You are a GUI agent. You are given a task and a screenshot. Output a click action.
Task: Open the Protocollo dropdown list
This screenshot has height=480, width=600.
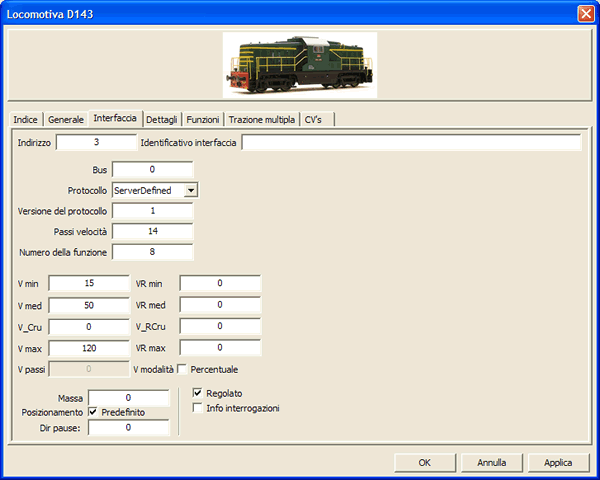tap(191, 190)
